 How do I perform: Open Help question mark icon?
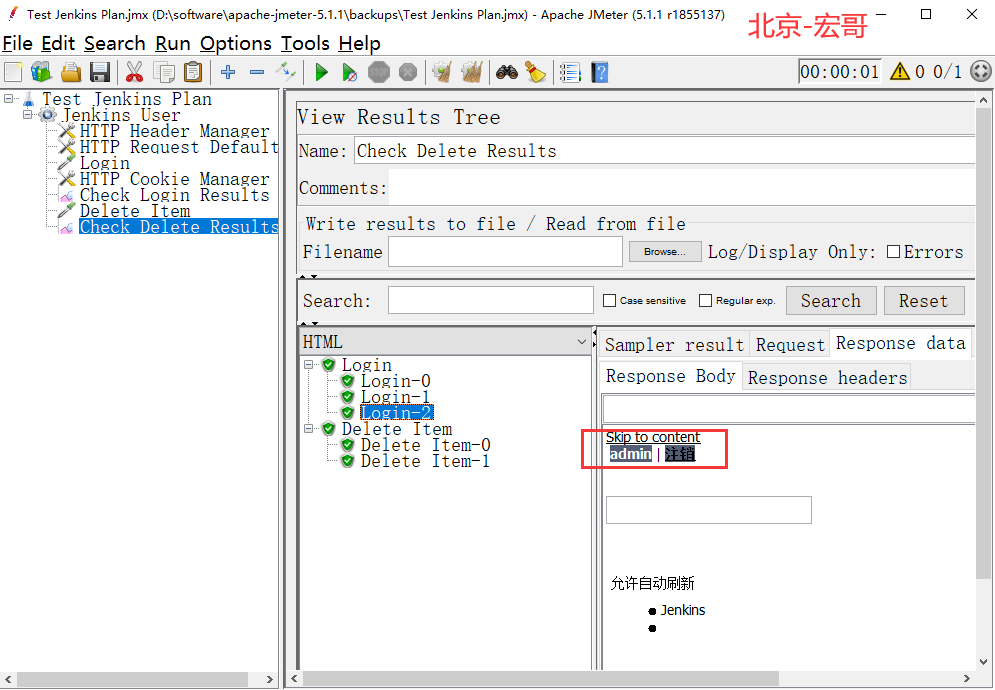coord(600,72)
